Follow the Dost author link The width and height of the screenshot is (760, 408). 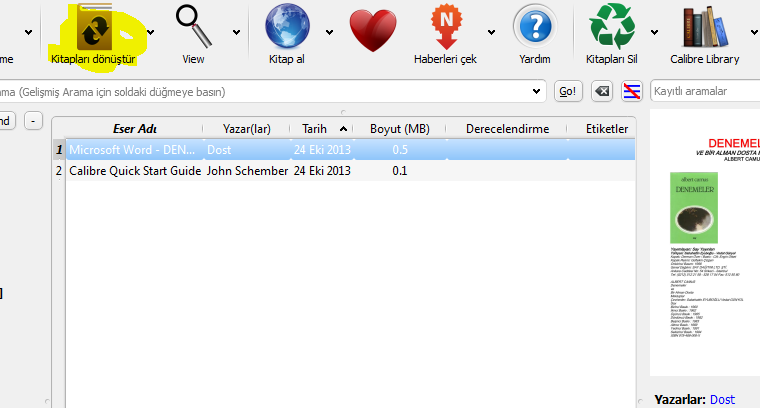(x=722, y=400)
